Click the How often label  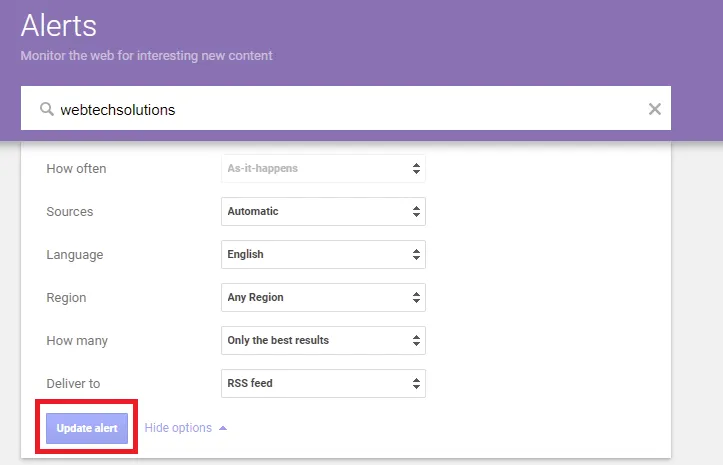click(x=76, y=168)
